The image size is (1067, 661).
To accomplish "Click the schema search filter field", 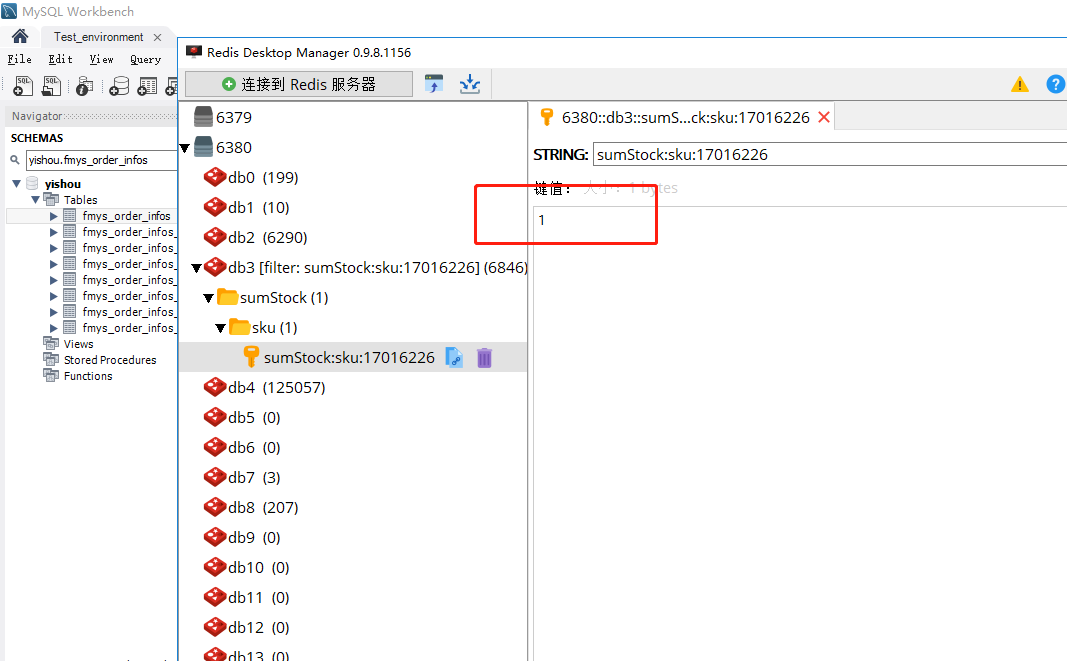I will [101, 160].
